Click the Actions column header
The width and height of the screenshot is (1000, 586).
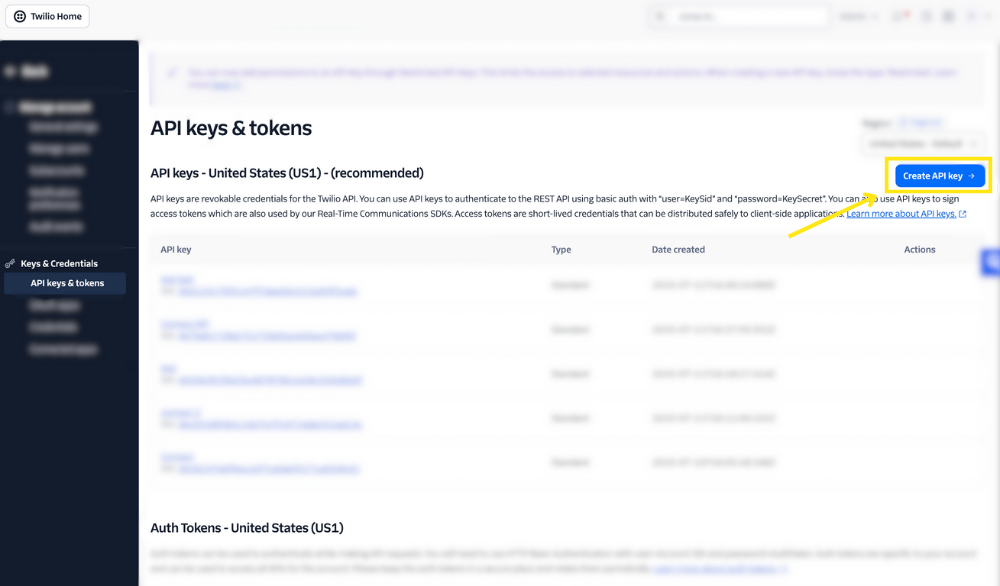point(920,249)
